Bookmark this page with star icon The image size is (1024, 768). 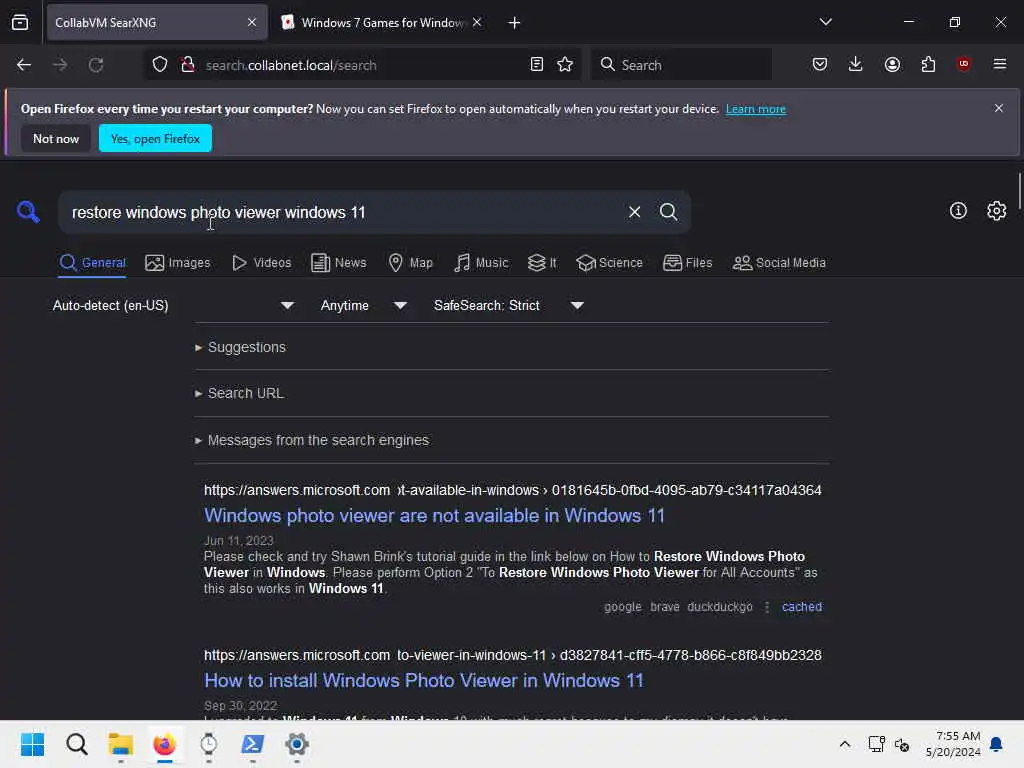pyautogui.click(x=565, y=64)
